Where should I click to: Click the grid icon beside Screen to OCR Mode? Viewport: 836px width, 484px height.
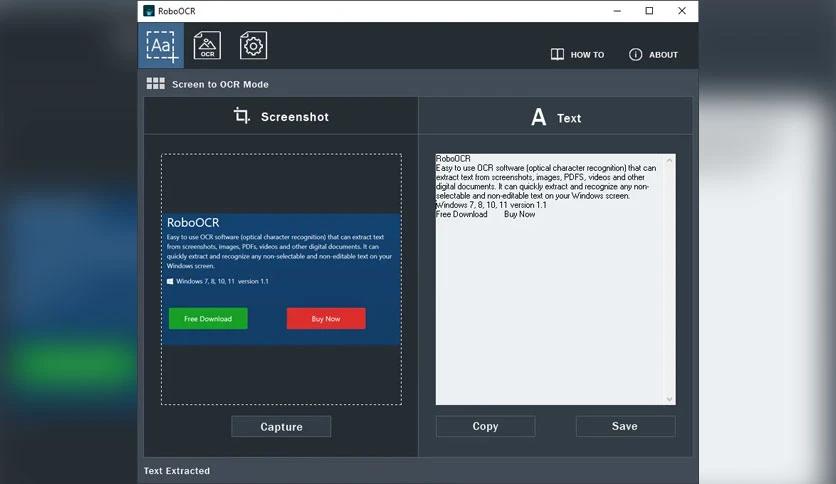pyautogui.click(x=156, y=84)
